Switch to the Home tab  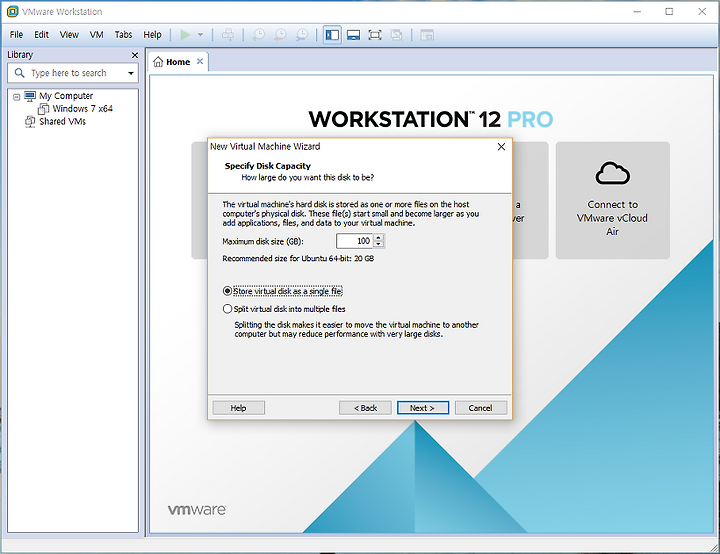[x=178, y=62]
